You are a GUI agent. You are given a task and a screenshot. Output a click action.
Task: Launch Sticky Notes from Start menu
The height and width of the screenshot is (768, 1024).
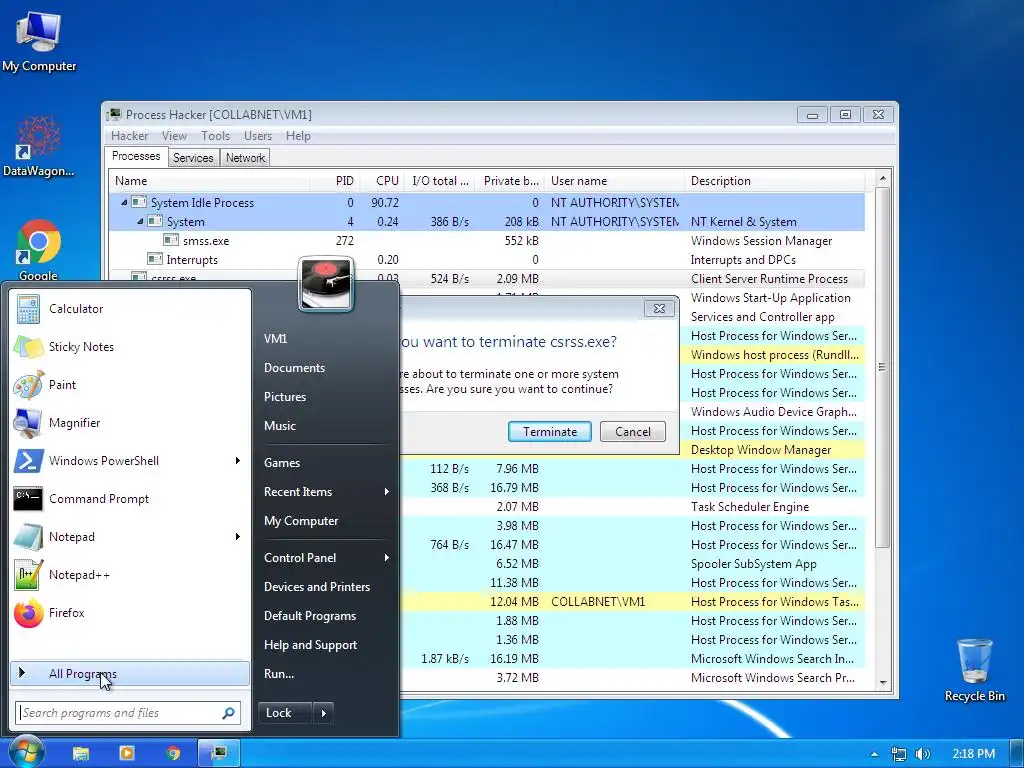[x=129, y=347]
